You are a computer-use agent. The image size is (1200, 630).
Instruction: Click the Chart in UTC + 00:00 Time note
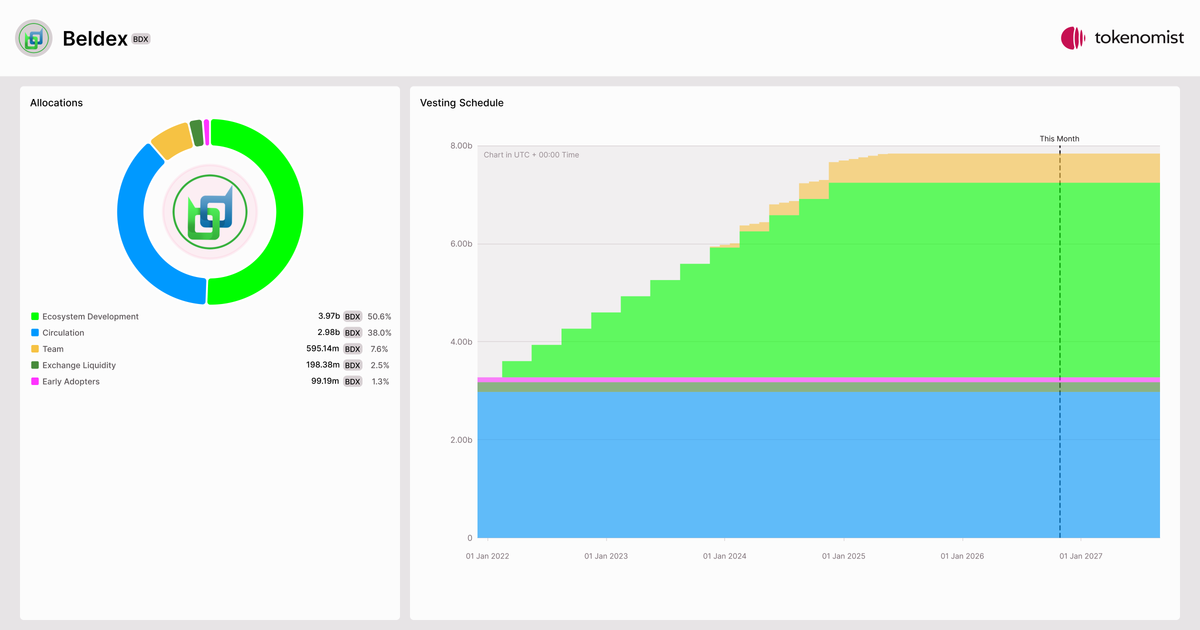click(x=531, y=155)
